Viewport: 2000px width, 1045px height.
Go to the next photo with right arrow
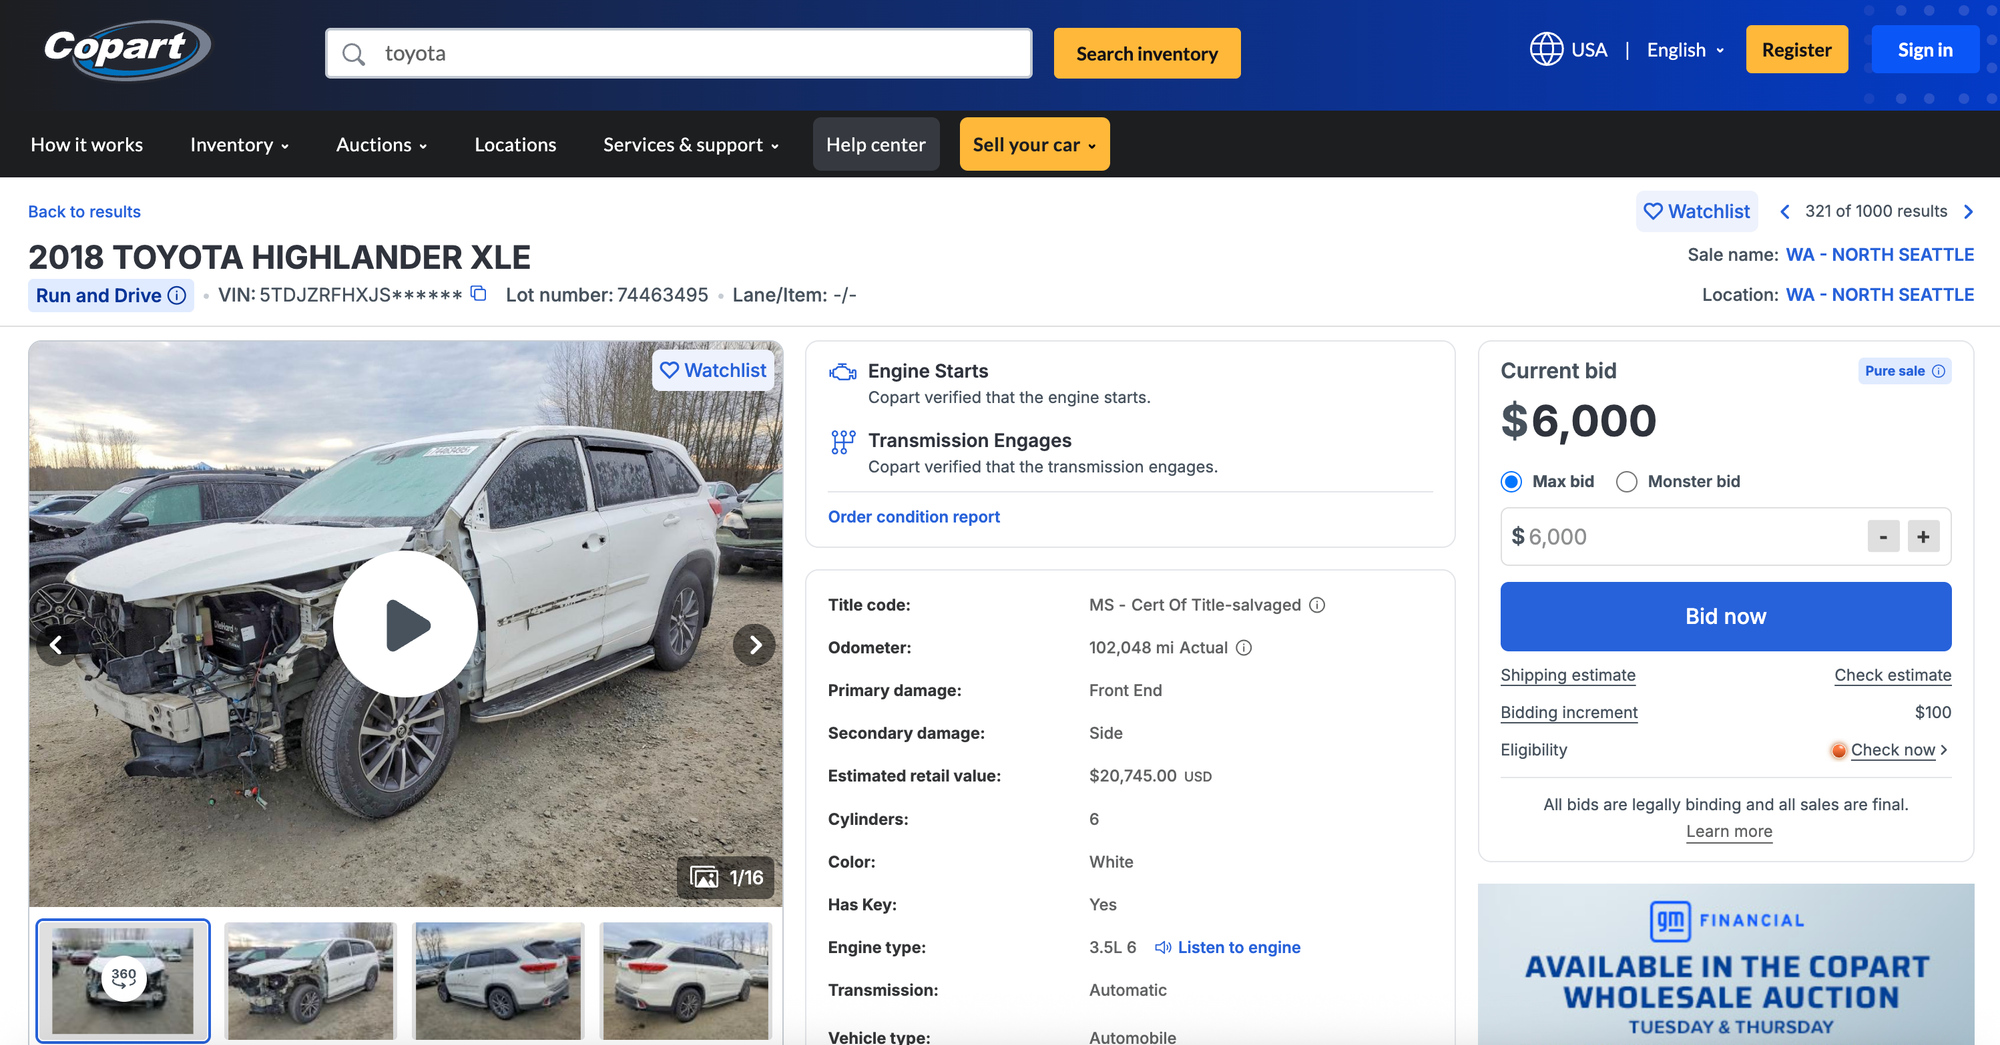coord(754,645)
